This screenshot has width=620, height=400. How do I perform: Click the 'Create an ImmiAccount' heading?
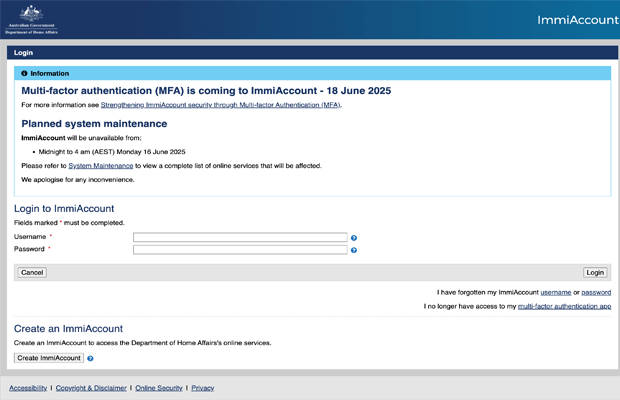point(68,328)
